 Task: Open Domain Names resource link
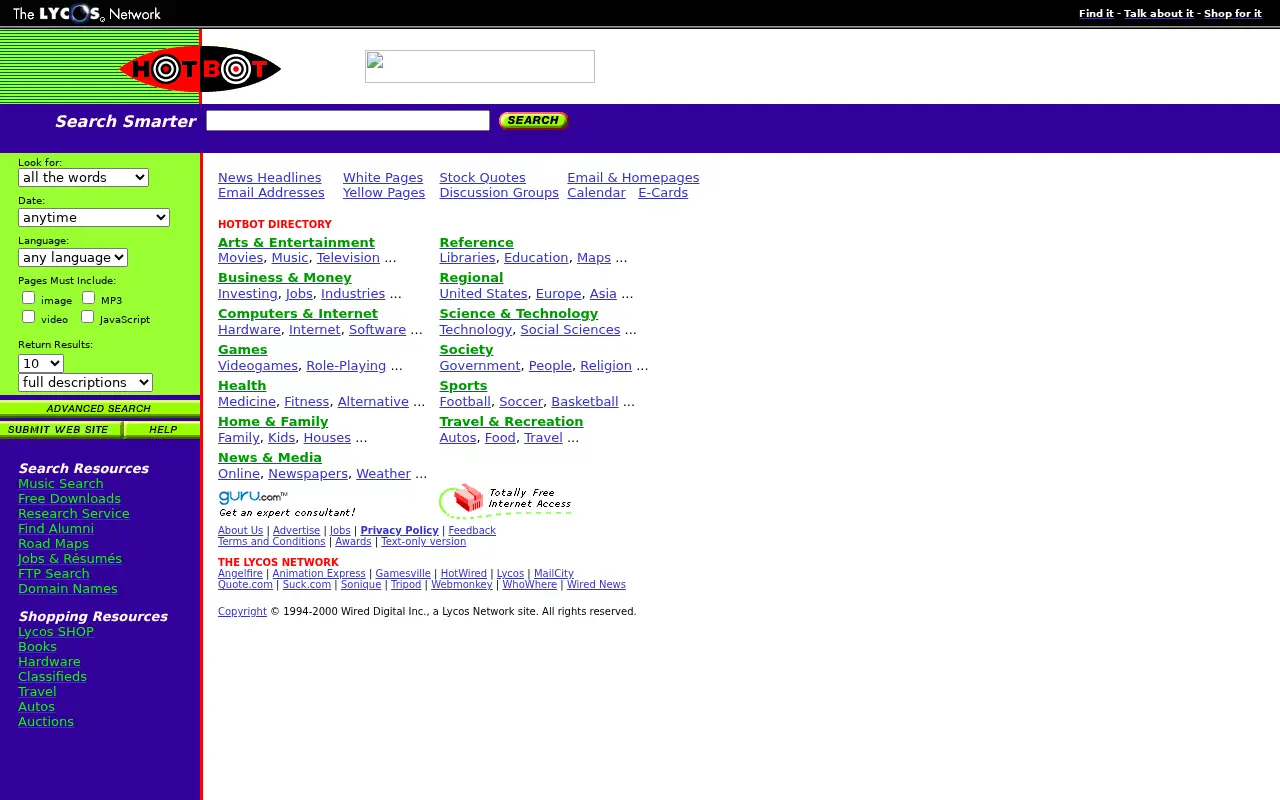point(68,588)
